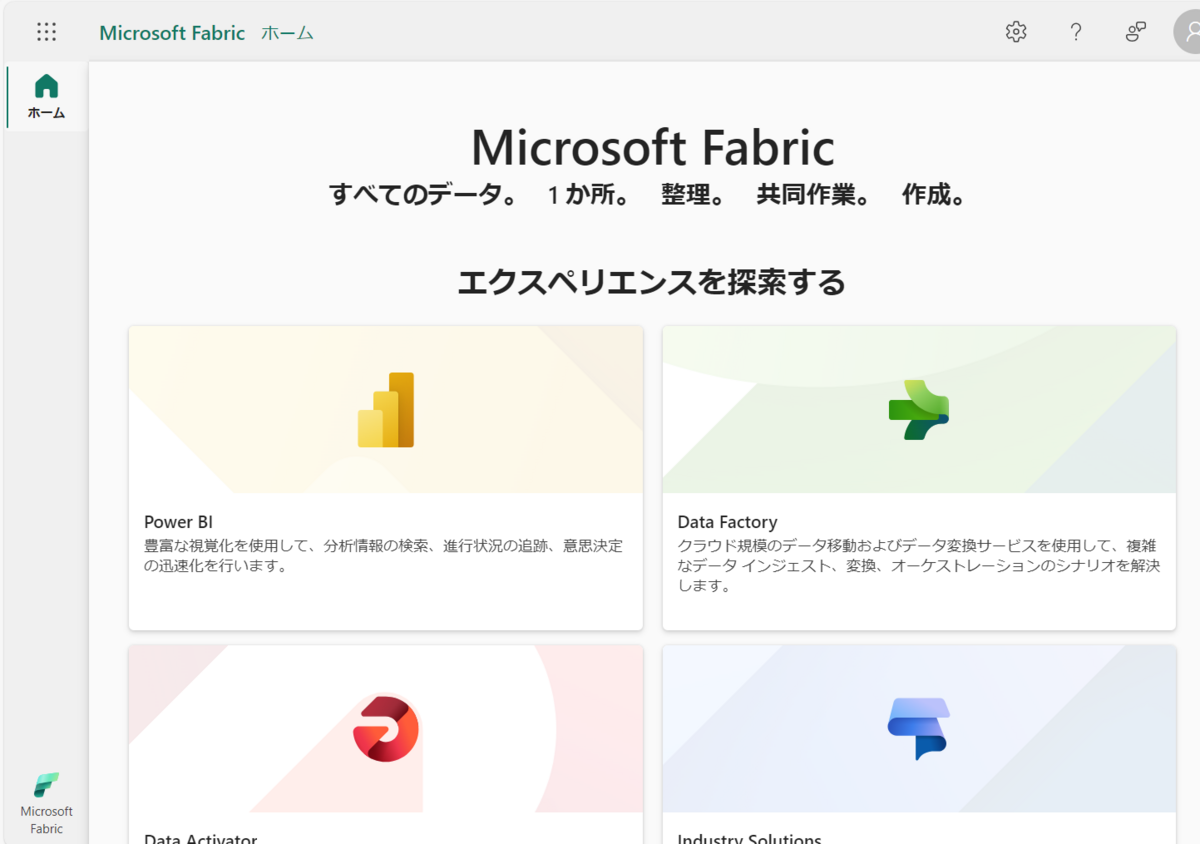This screenshot has width=1200, height=844.
Task: Open the settings gear menu
Action: click(x=1016, y=32)
